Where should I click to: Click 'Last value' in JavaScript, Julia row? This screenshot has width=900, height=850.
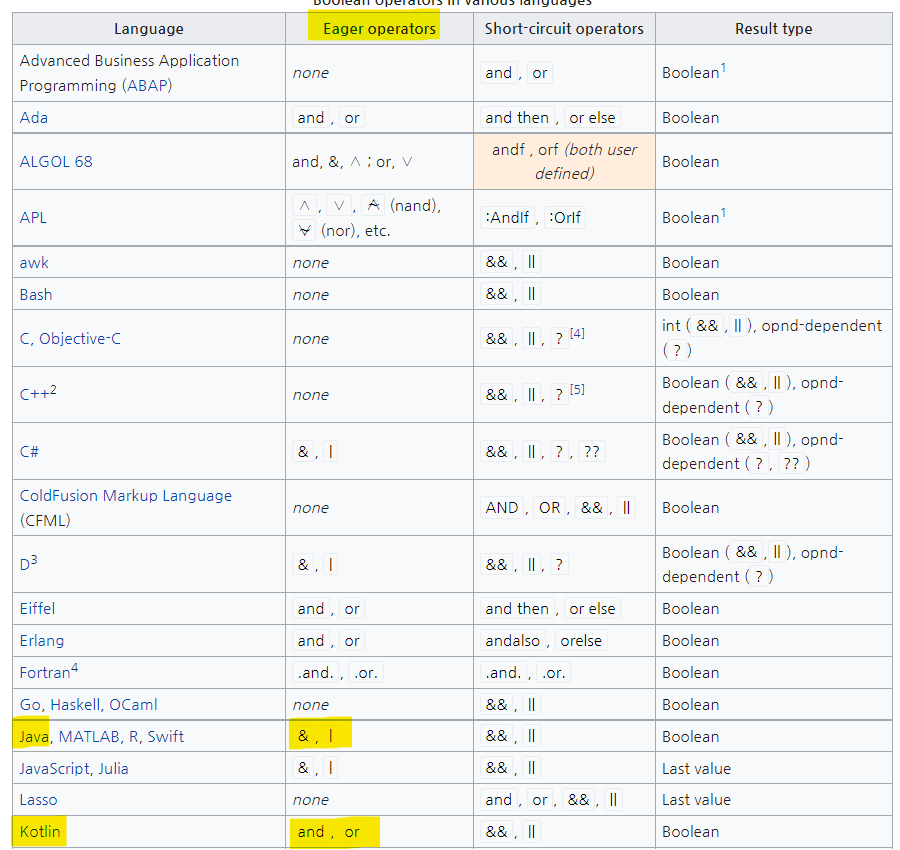(x=696, y=769)
